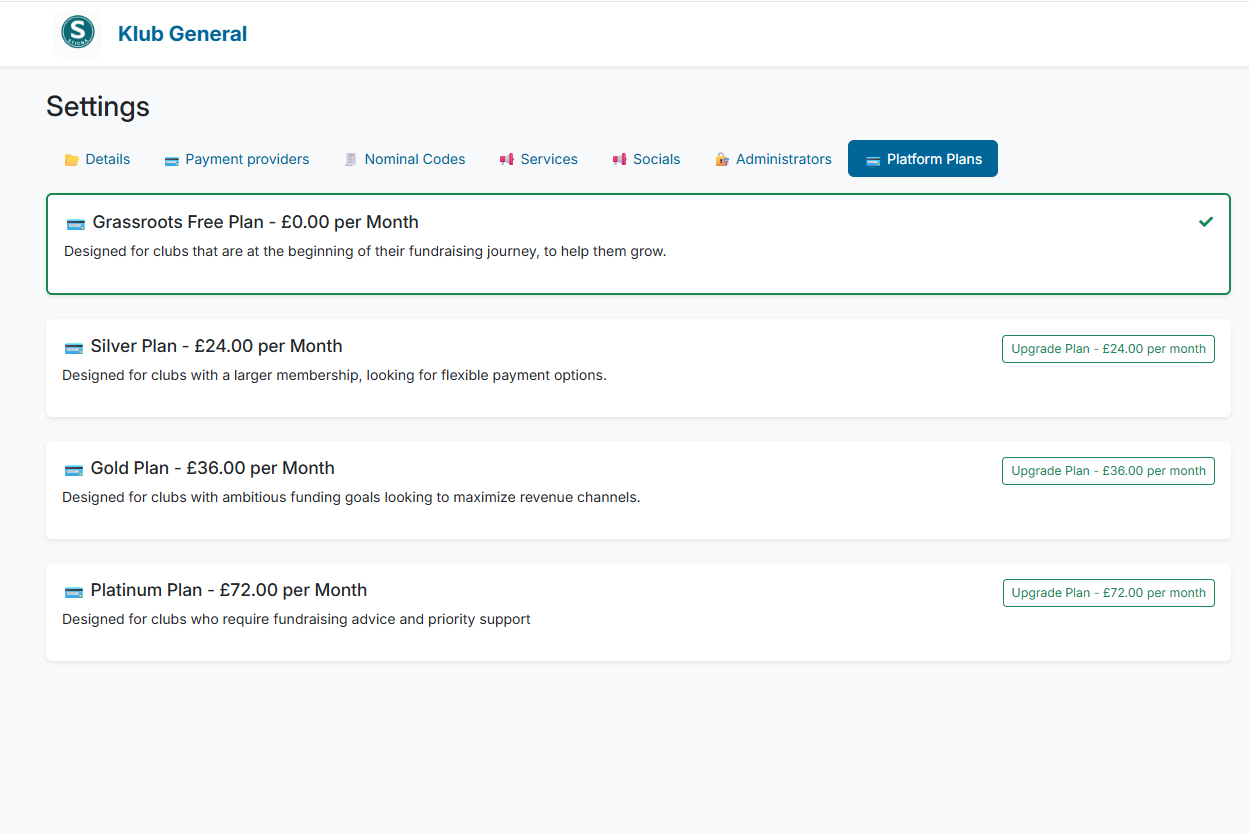Click the ledger icon next to Nominal Codes
Image resolution: width=1249 pixels, height=834 pixels.
350,159
